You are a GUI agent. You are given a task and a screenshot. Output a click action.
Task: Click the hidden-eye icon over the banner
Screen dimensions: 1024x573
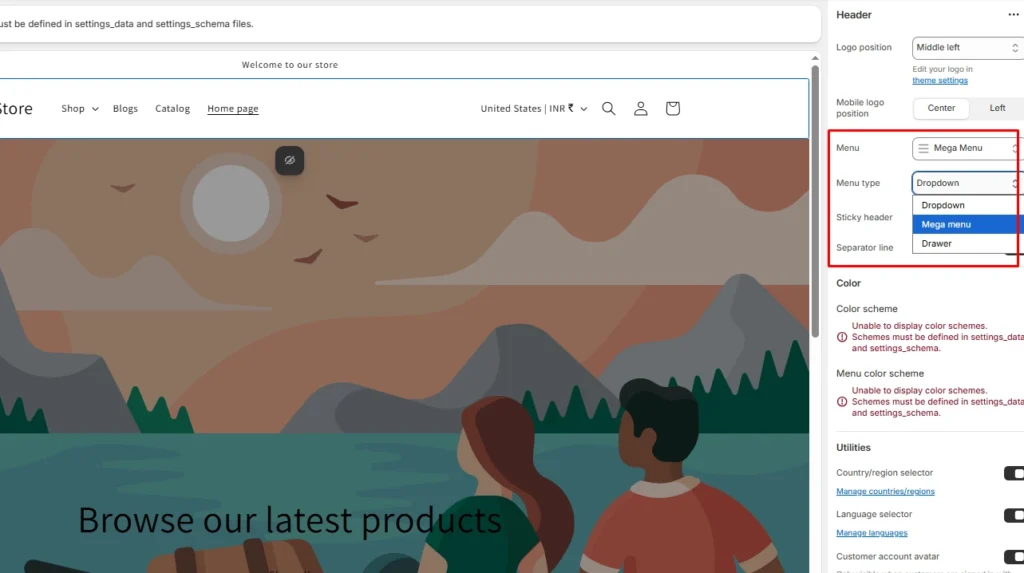tap(290, 160)
